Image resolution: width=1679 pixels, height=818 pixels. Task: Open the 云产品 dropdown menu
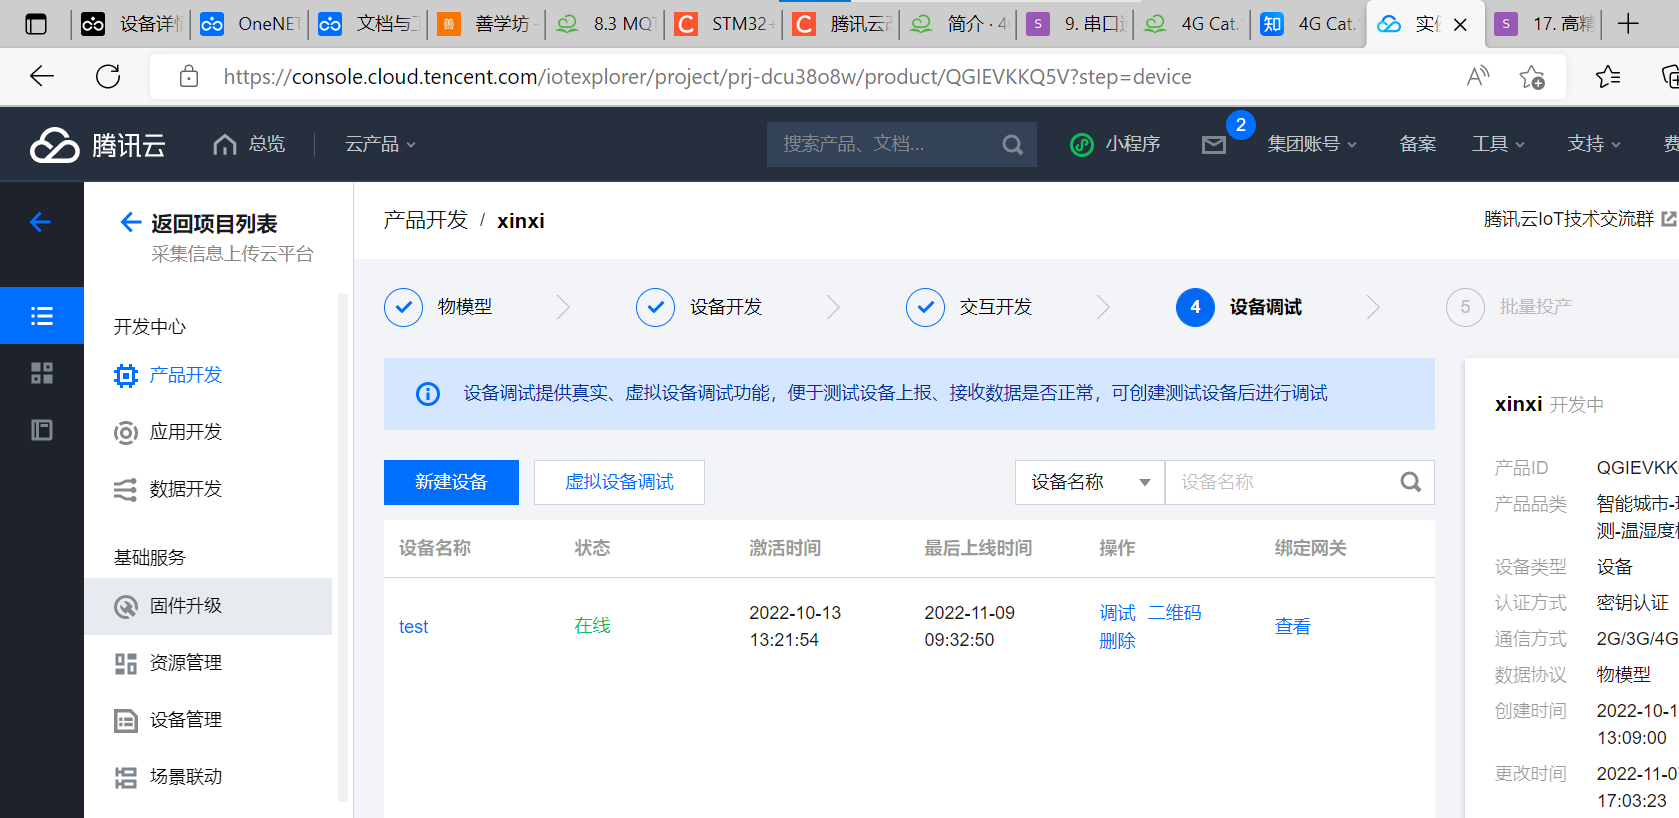click(380, 145)
